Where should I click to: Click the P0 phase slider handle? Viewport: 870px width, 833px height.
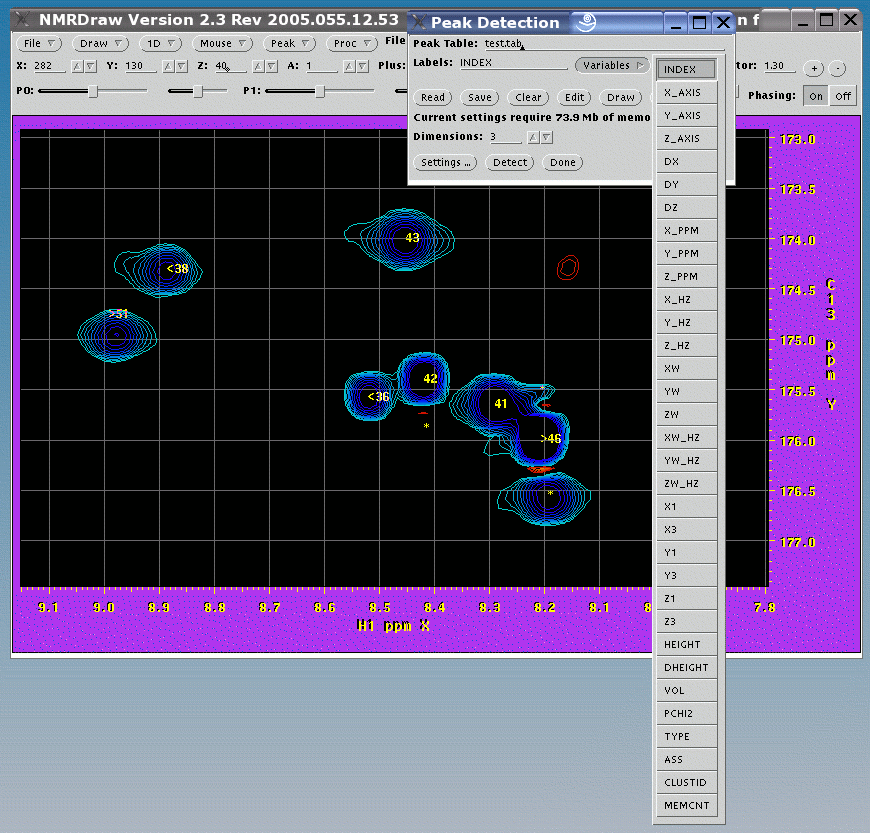[93, 91]
